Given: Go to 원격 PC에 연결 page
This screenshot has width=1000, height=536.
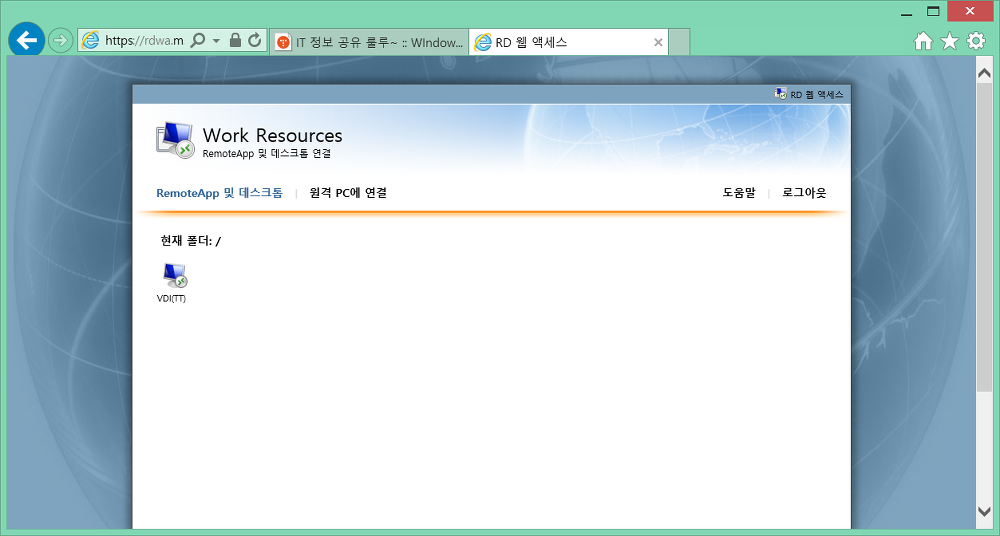Looking at the screenshot, I should click(x=348, y=193).
